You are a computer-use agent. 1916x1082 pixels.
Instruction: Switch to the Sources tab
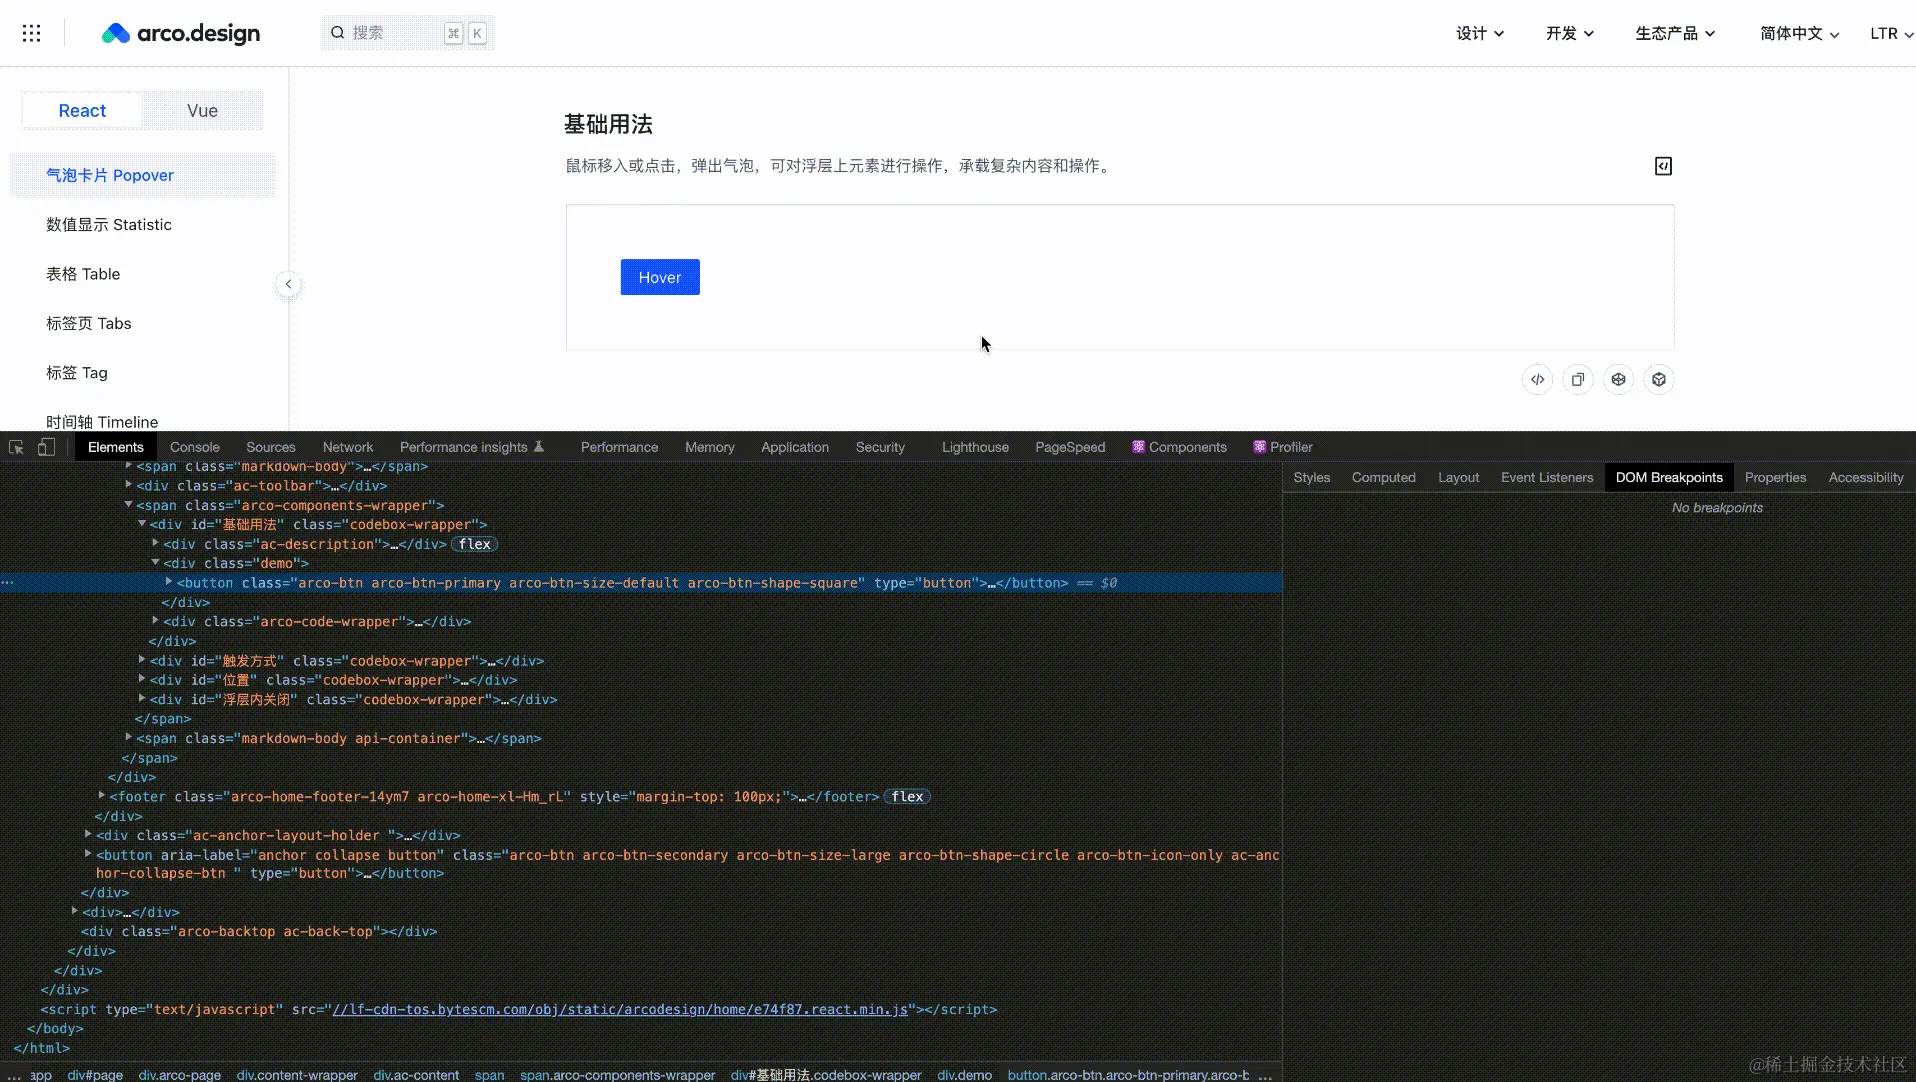(x=271, y=447)
